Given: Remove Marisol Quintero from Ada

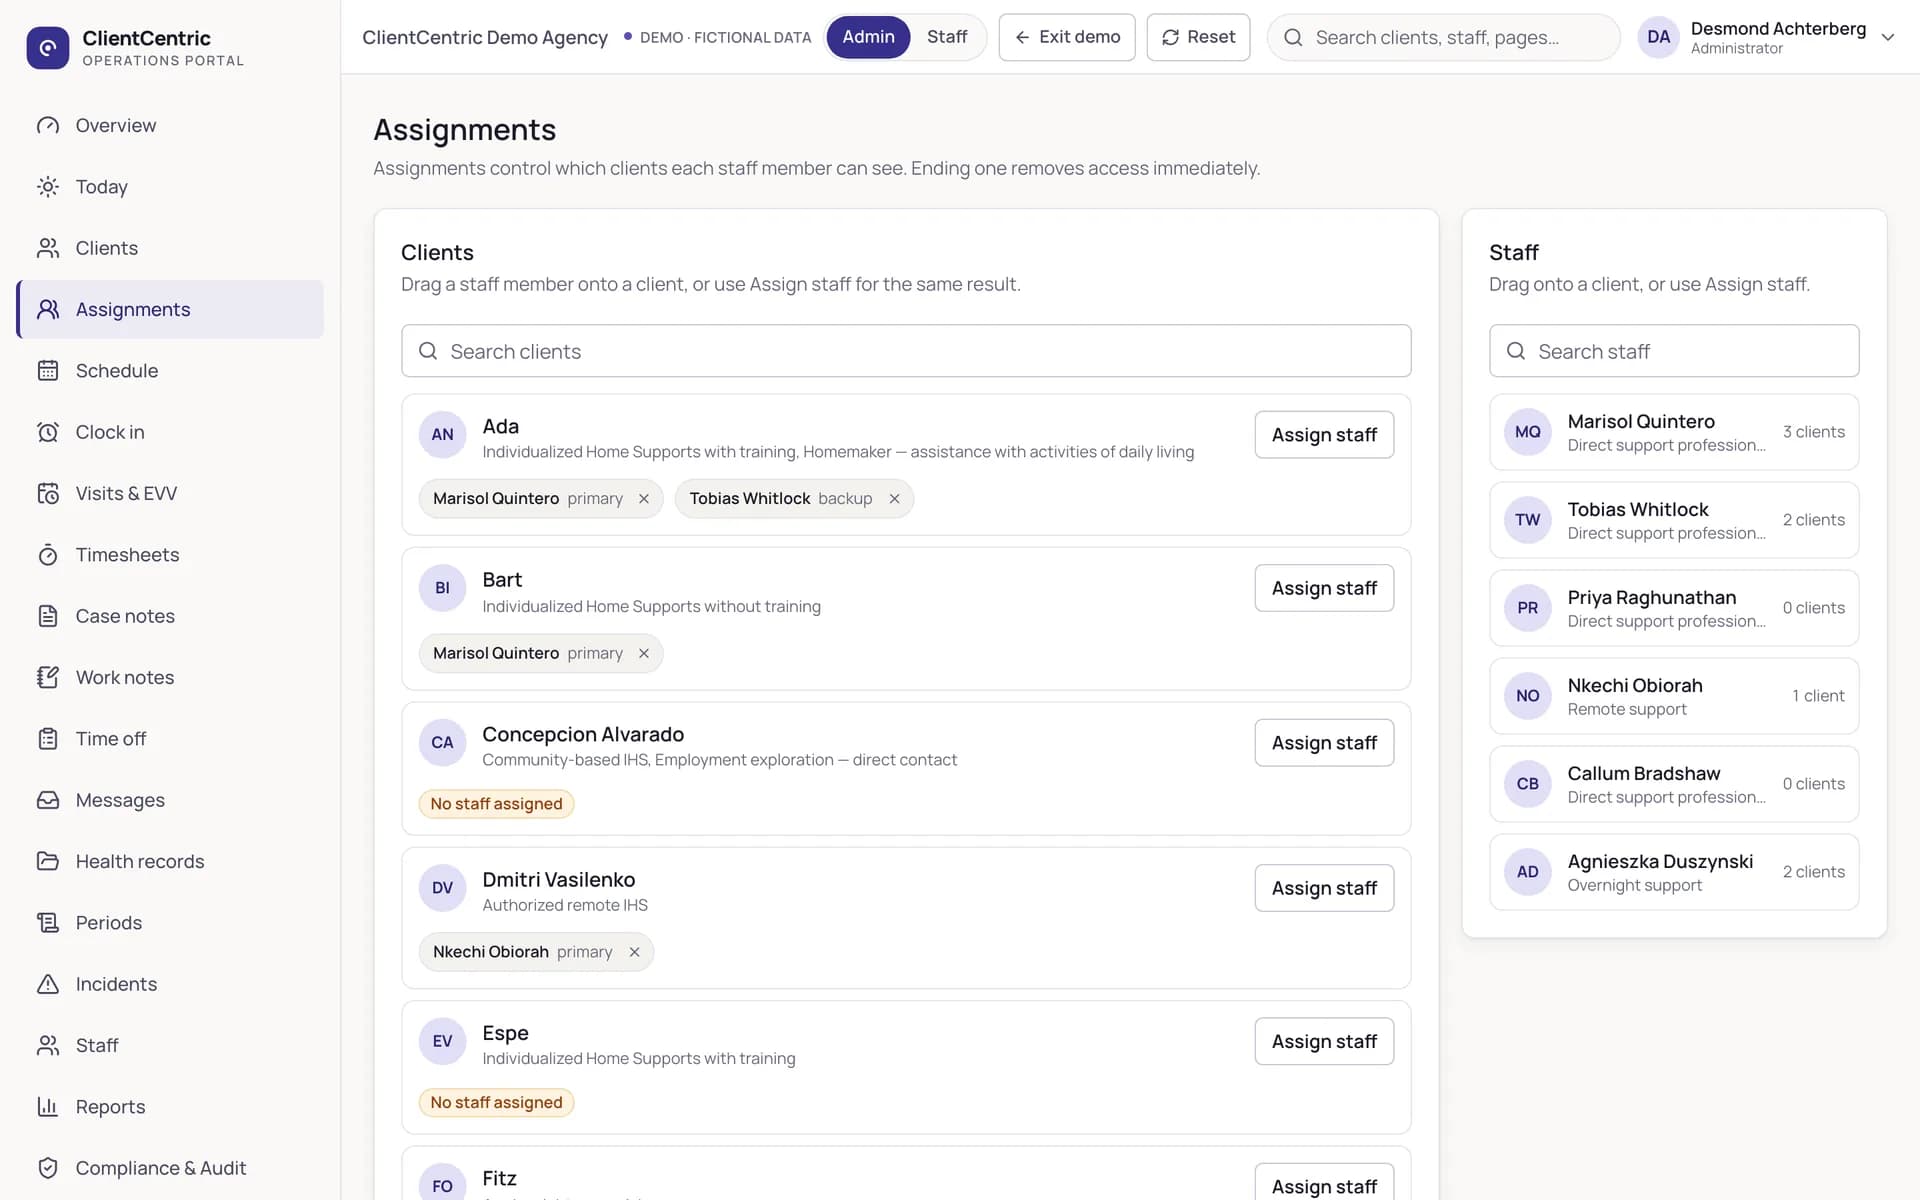Looking at the screenshot, I should click(644, 499).
